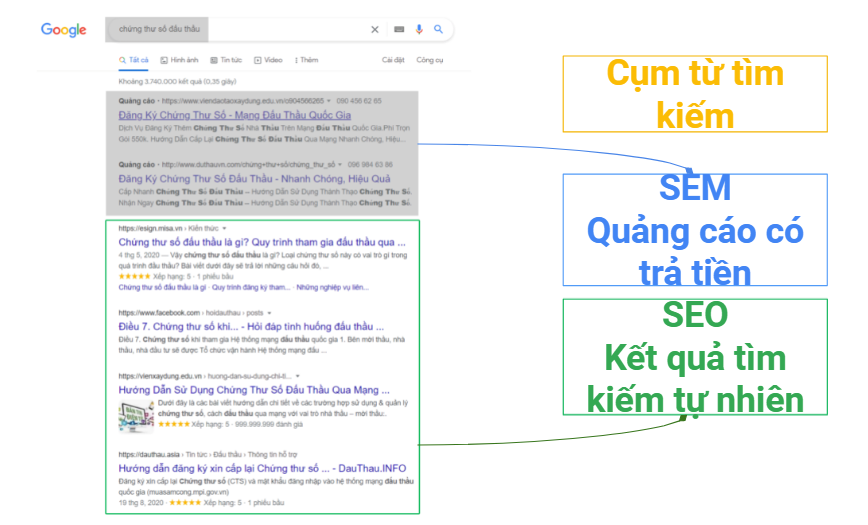Screen dimensions: 868x525
Task: Click the Google logo
Action: [x=64, y=29]
